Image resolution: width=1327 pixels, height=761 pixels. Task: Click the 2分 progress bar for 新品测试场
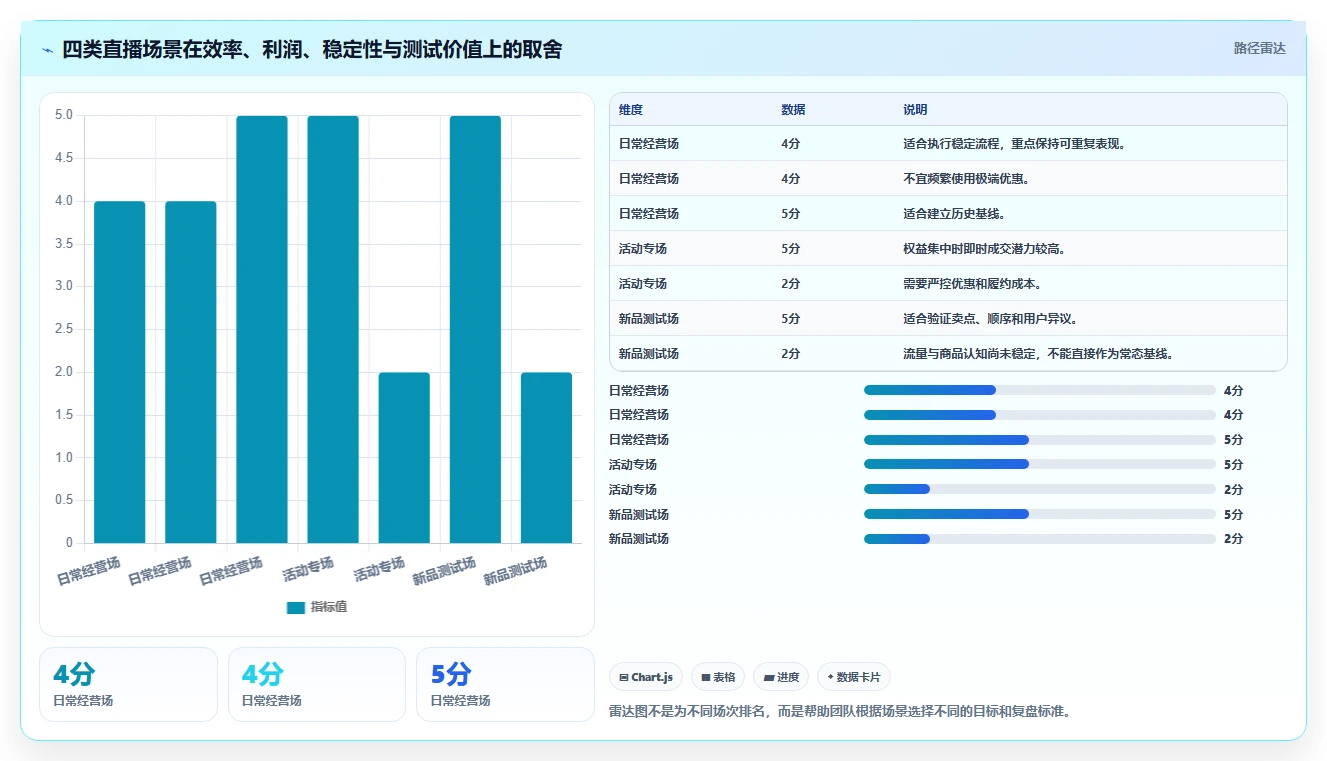[1040, 539]
